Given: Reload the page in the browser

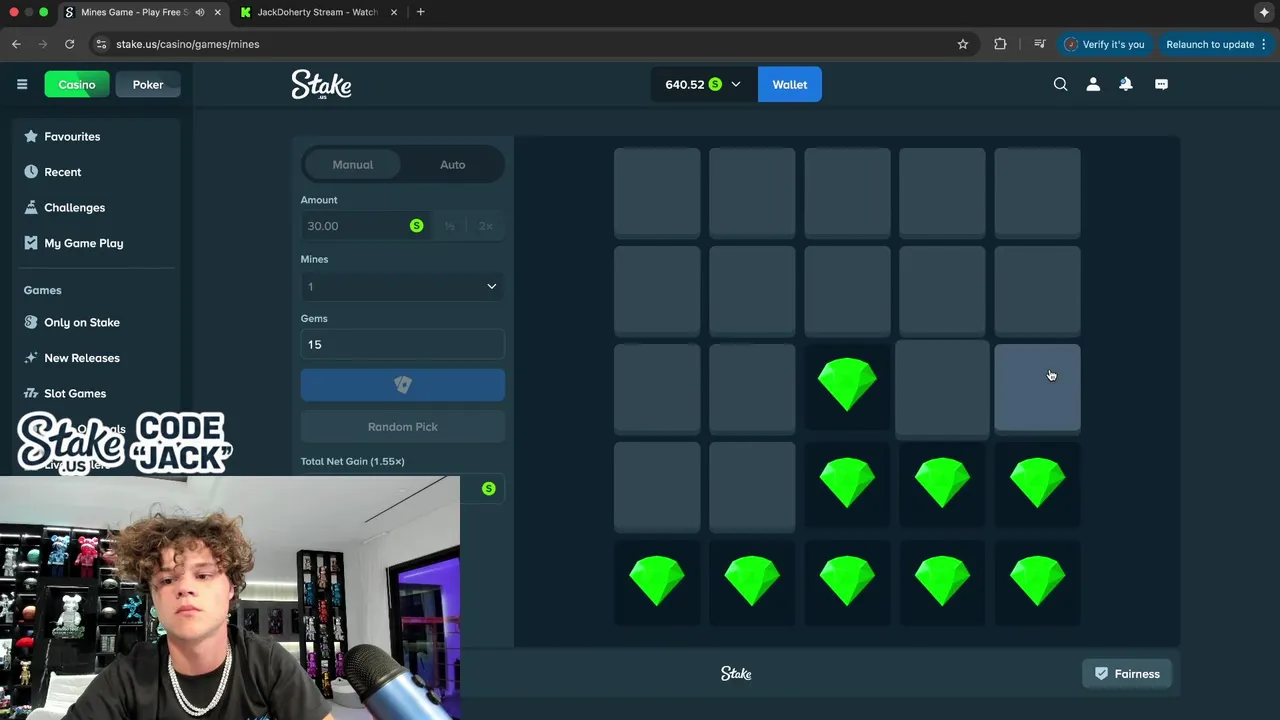Looking at the screenshot, I should tap(69, 44).
